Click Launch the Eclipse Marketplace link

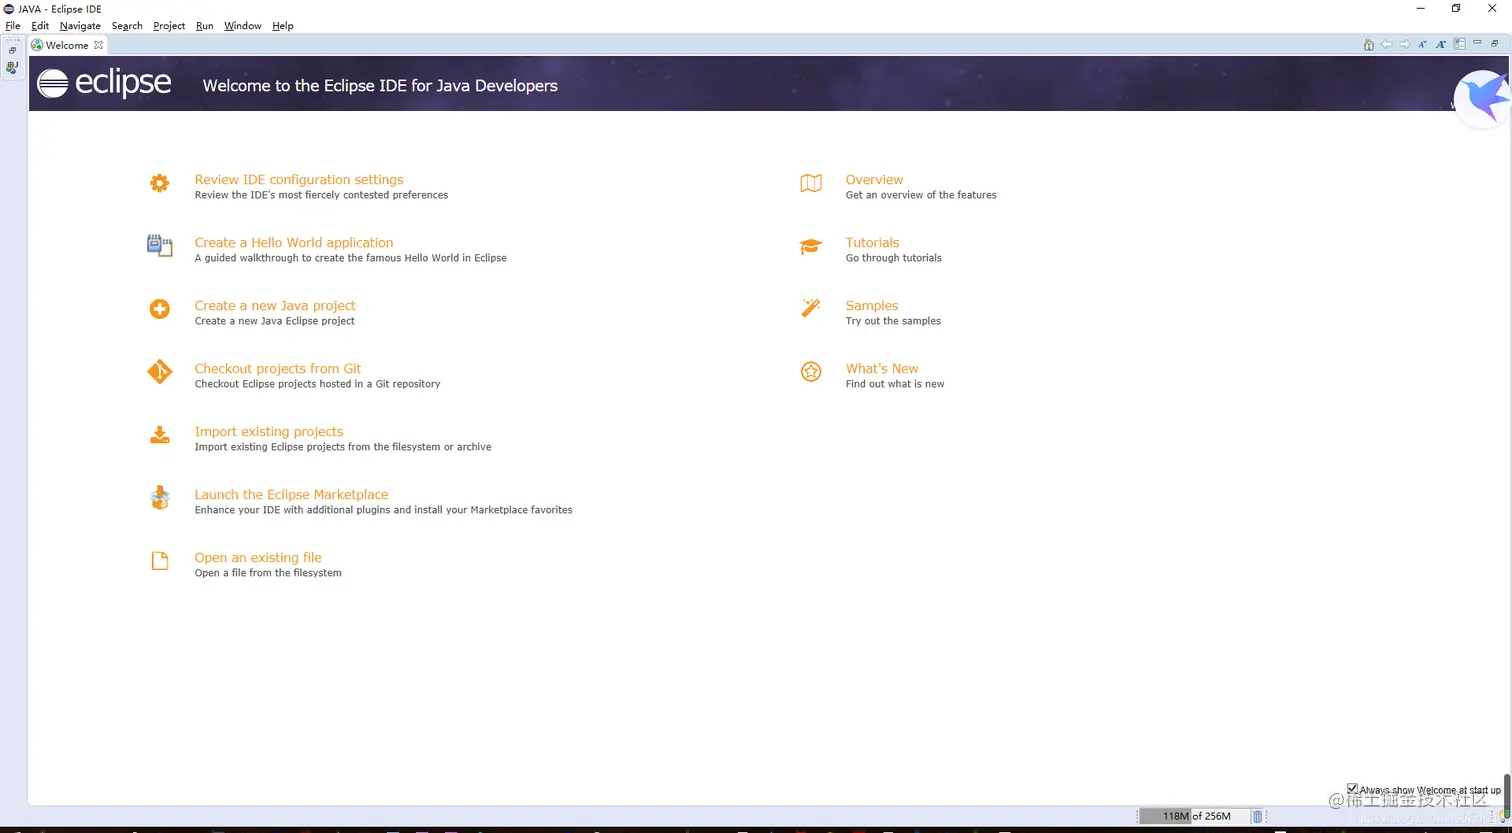291,495
